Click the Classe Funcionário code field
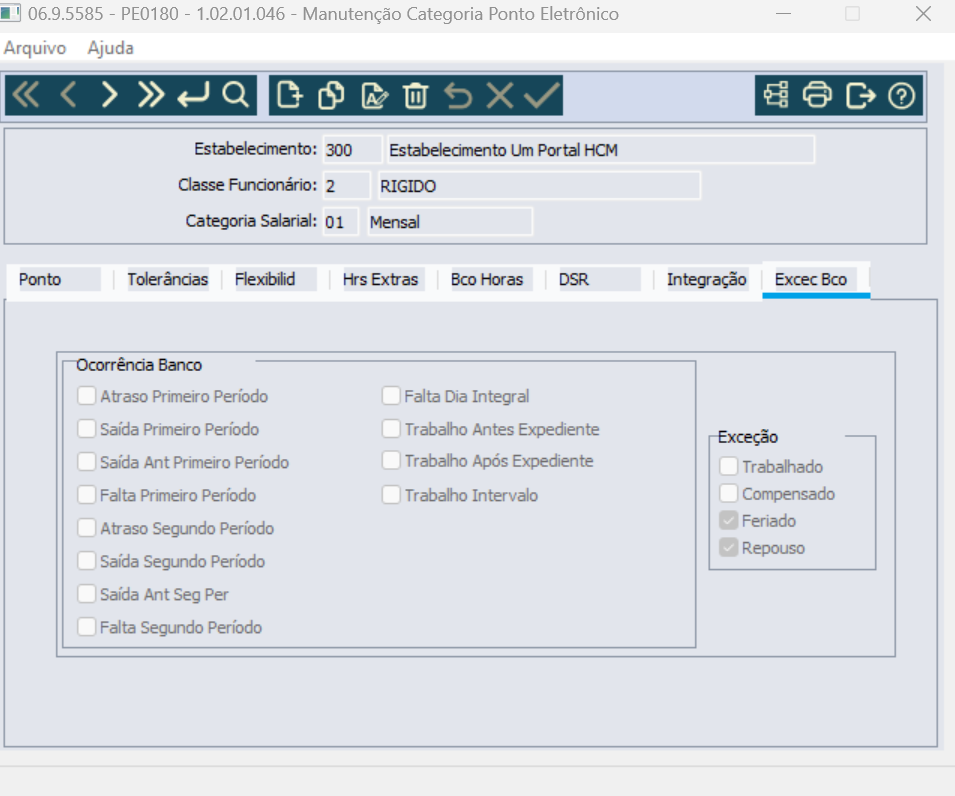Screen dimensions: 955x796 tap(346, 186)
